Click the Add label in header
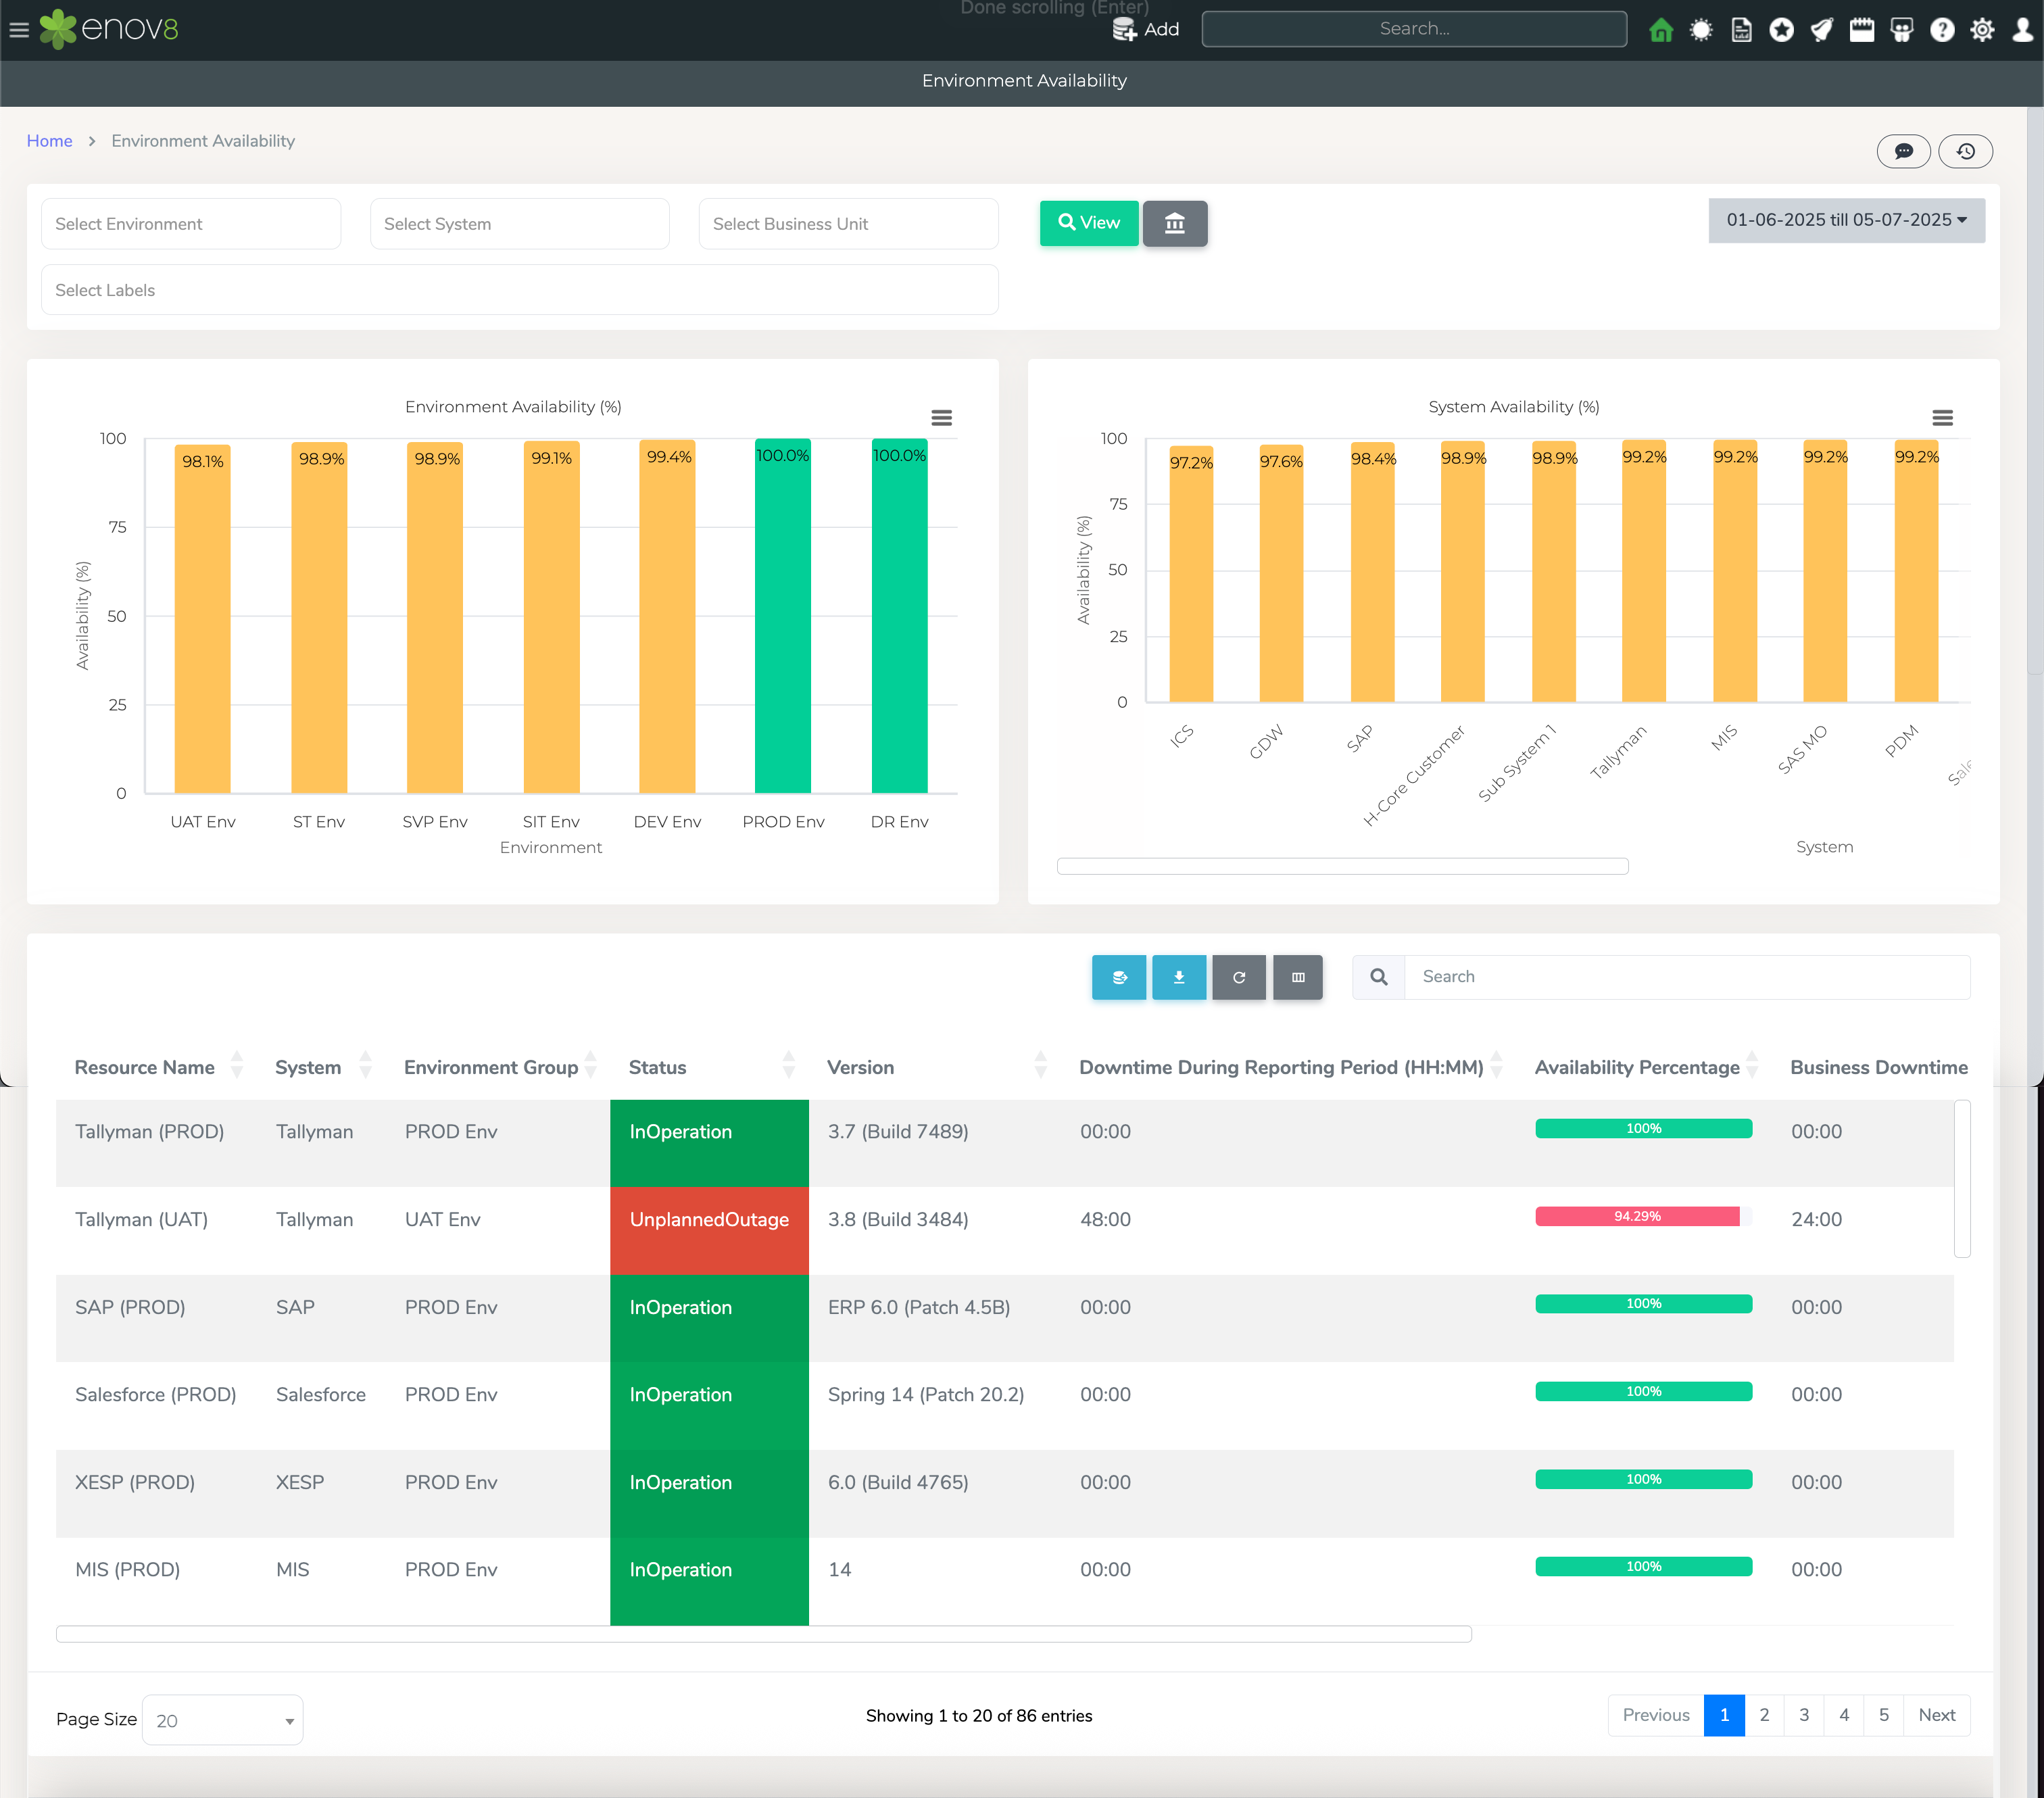The height and width of the screenshot is (1798, 2044). tap(1161, 29)
